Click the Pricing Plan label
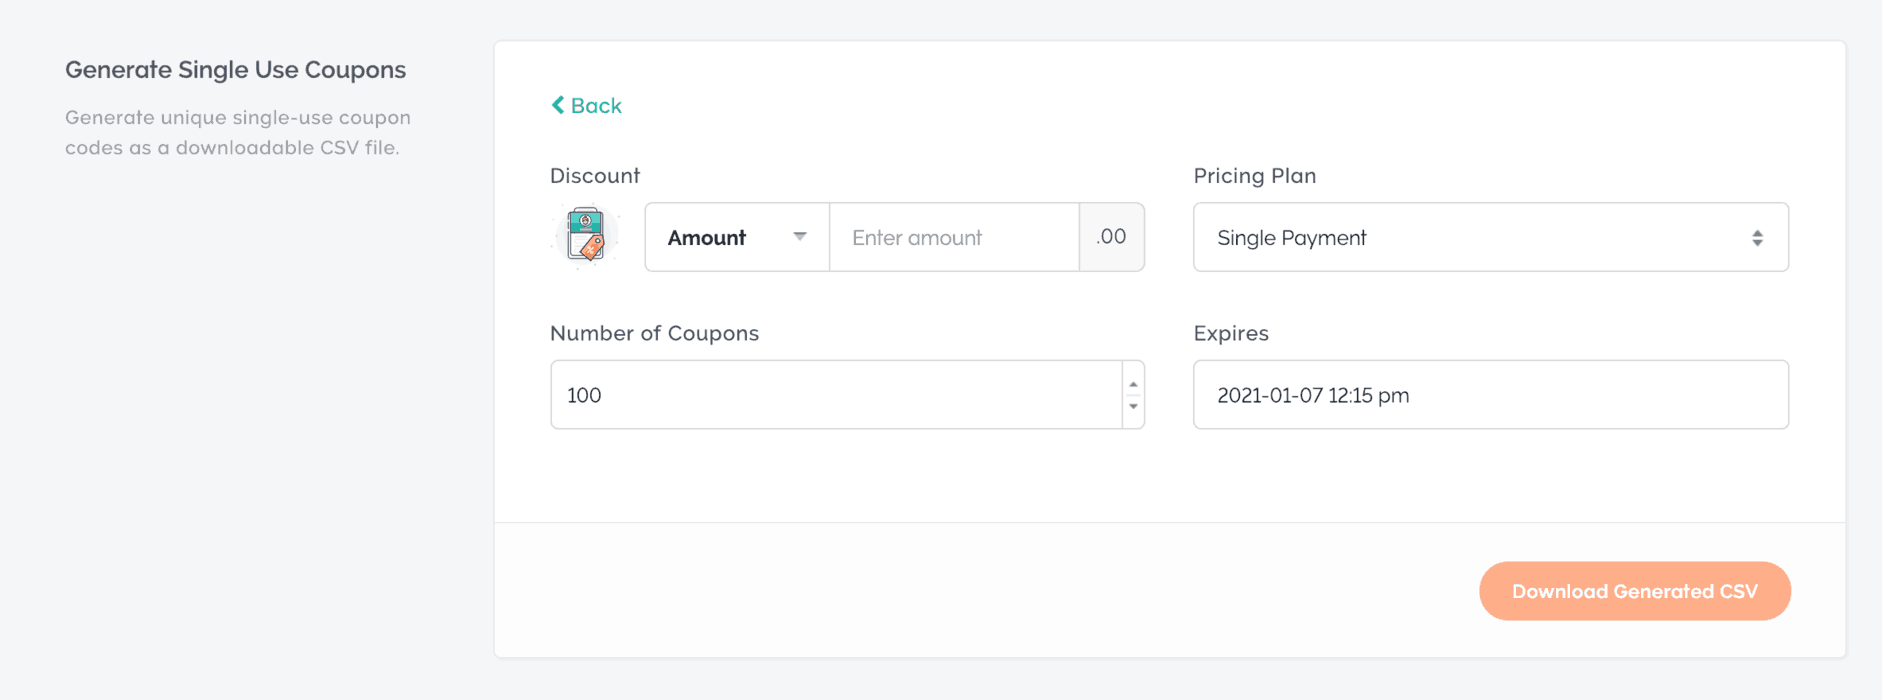 pyautogui.click(x=1255, y=175)
